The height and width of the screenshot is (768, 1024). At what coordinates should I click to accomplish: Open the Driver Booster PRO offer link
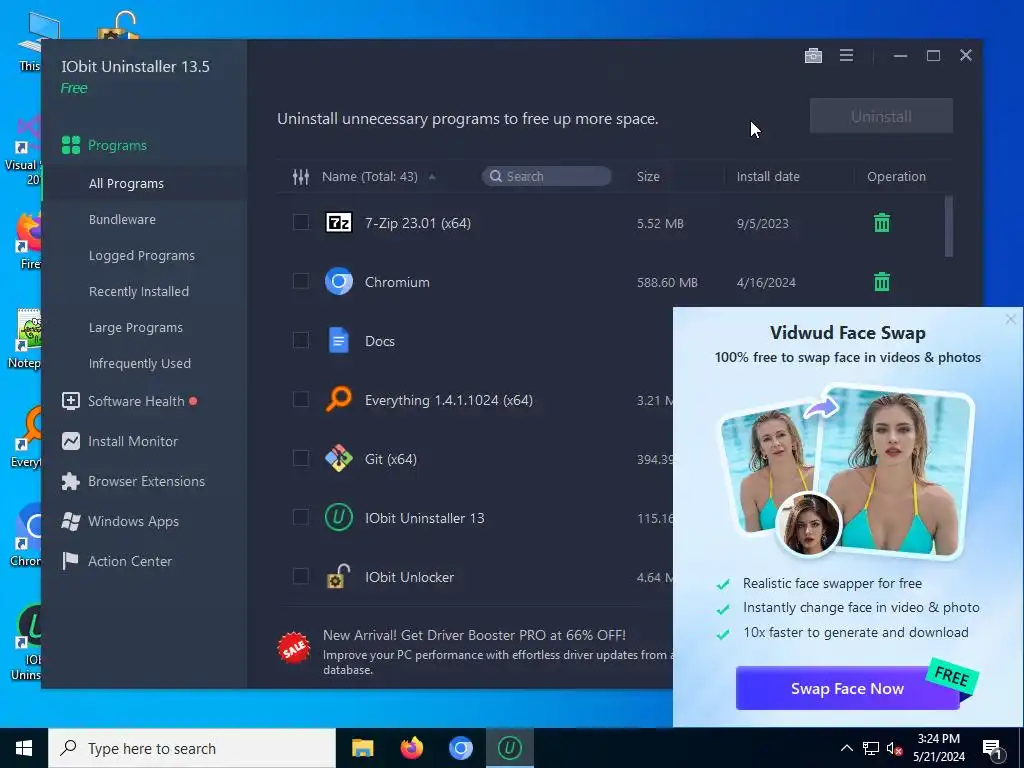(x=474, y=635)
